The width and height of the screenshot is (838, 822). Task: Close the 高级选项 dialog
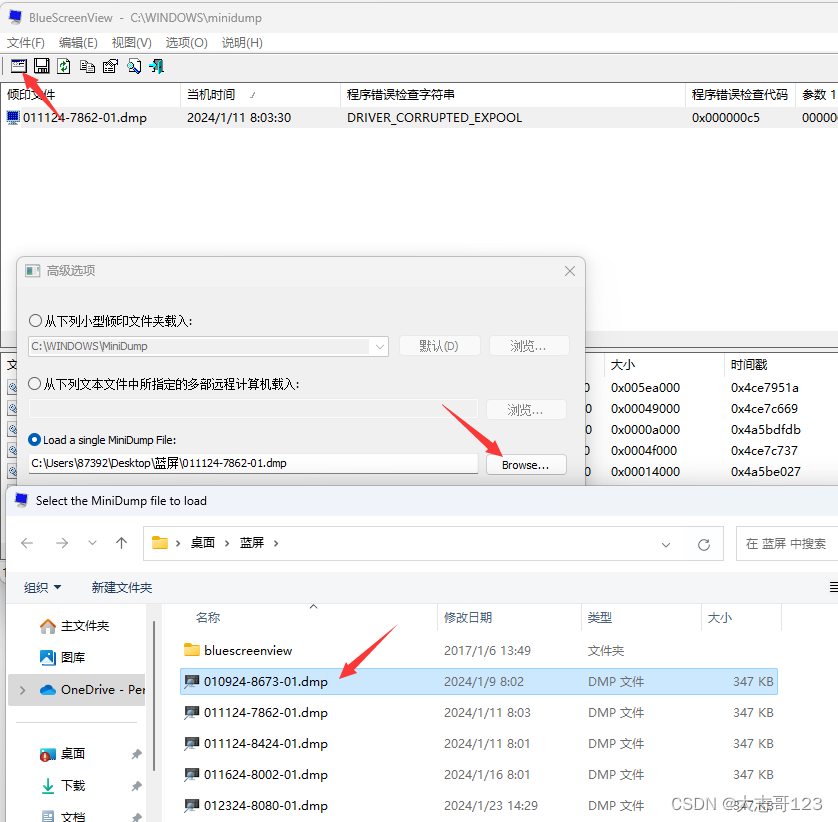click(x=570, y=271)
